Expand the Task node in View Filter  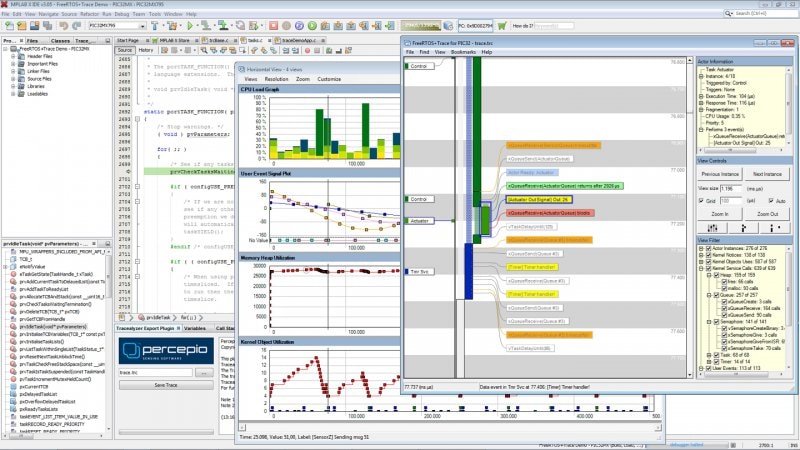[709, 355]
